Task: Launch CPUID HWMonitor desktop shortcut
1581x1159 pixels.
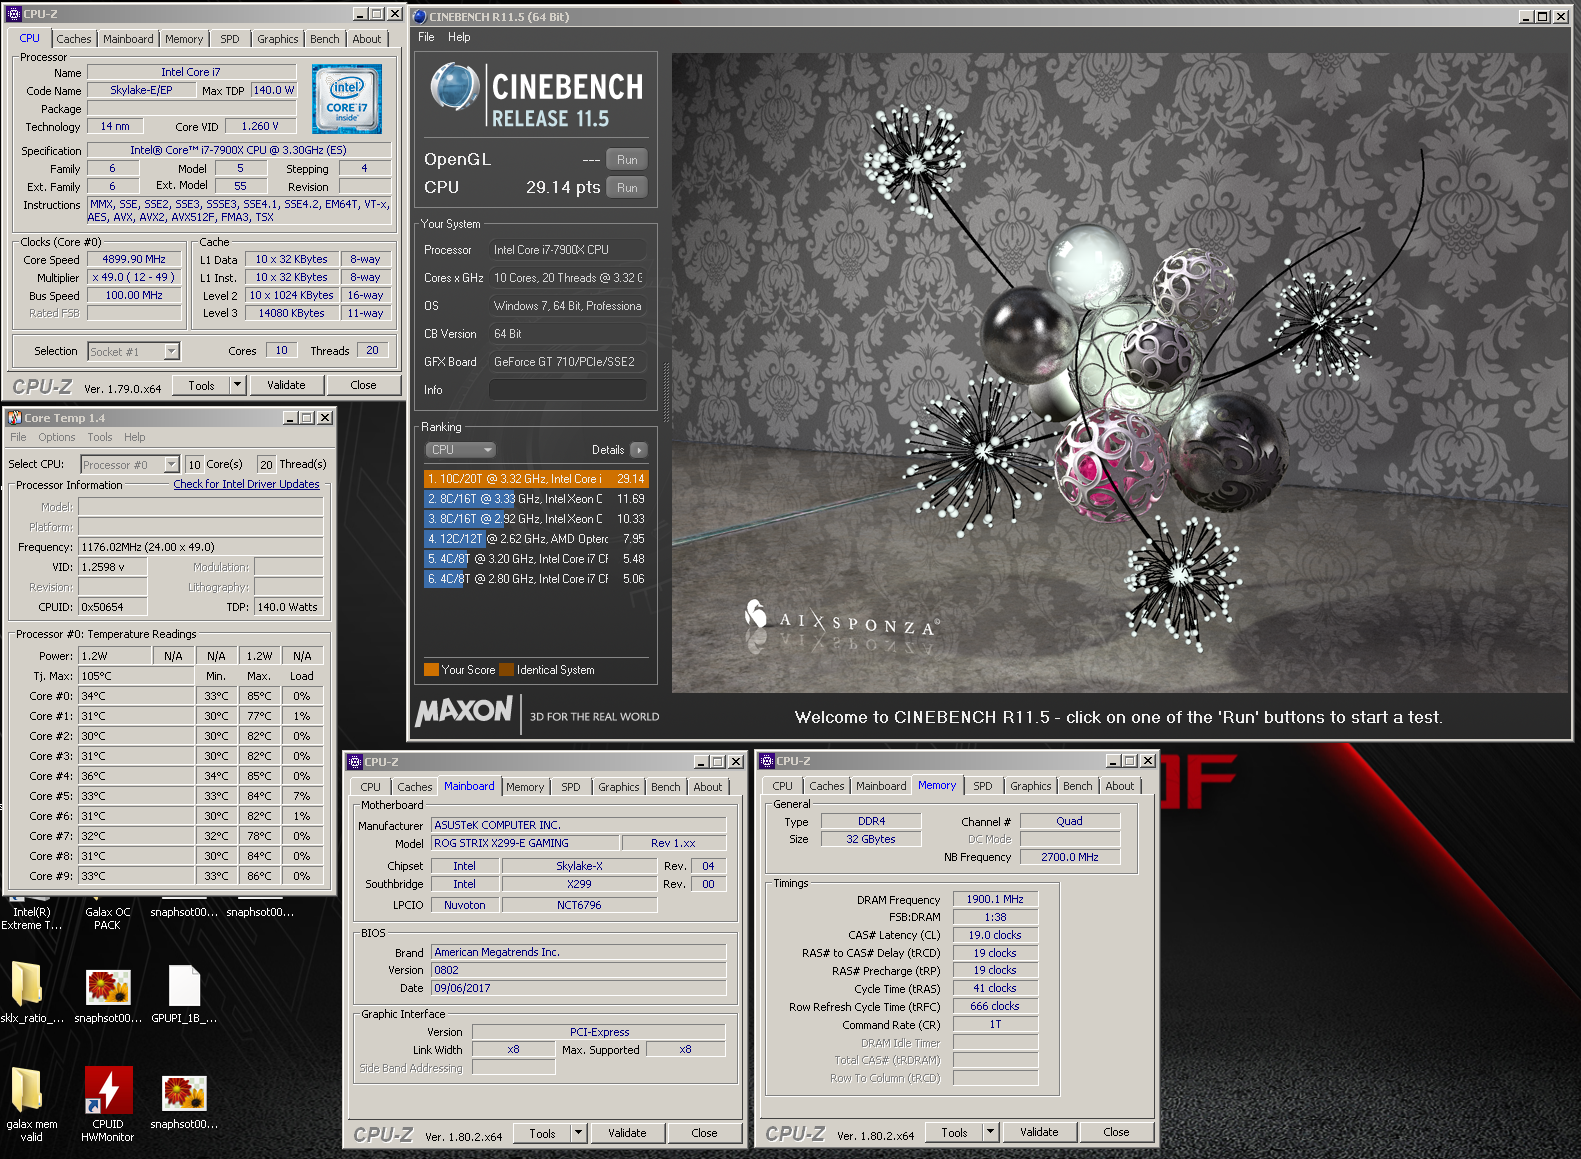Action: tap(108, 1089)
